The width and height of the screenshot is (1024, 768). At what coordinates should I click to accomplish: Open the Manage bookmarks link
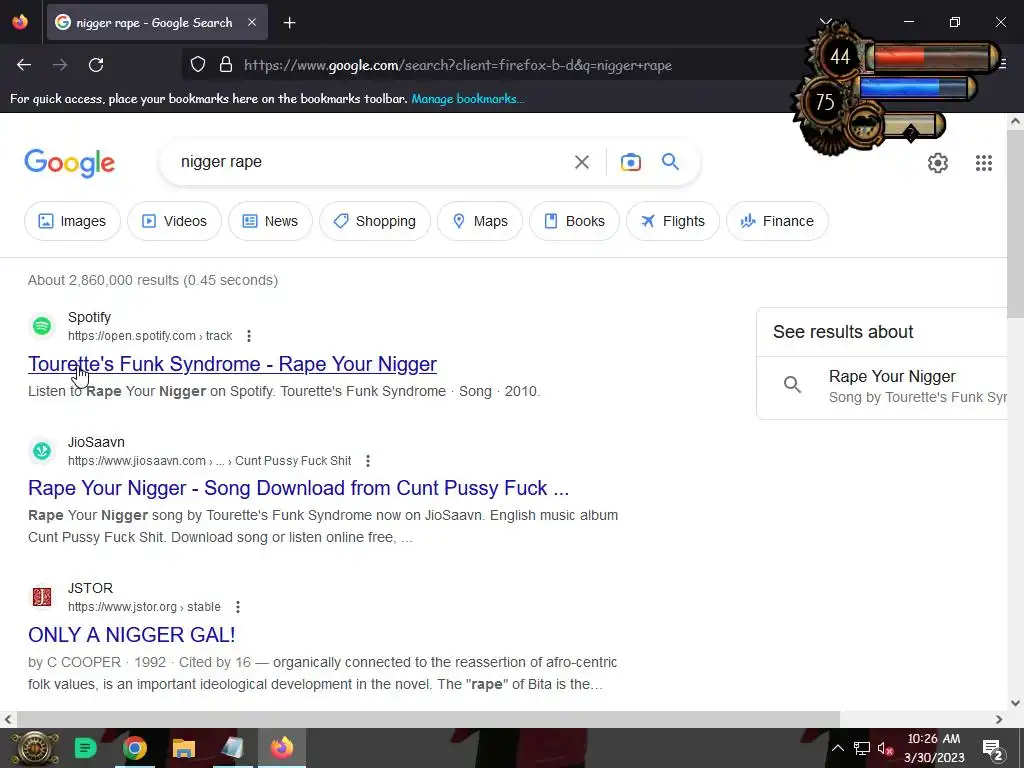coord(468,99)
